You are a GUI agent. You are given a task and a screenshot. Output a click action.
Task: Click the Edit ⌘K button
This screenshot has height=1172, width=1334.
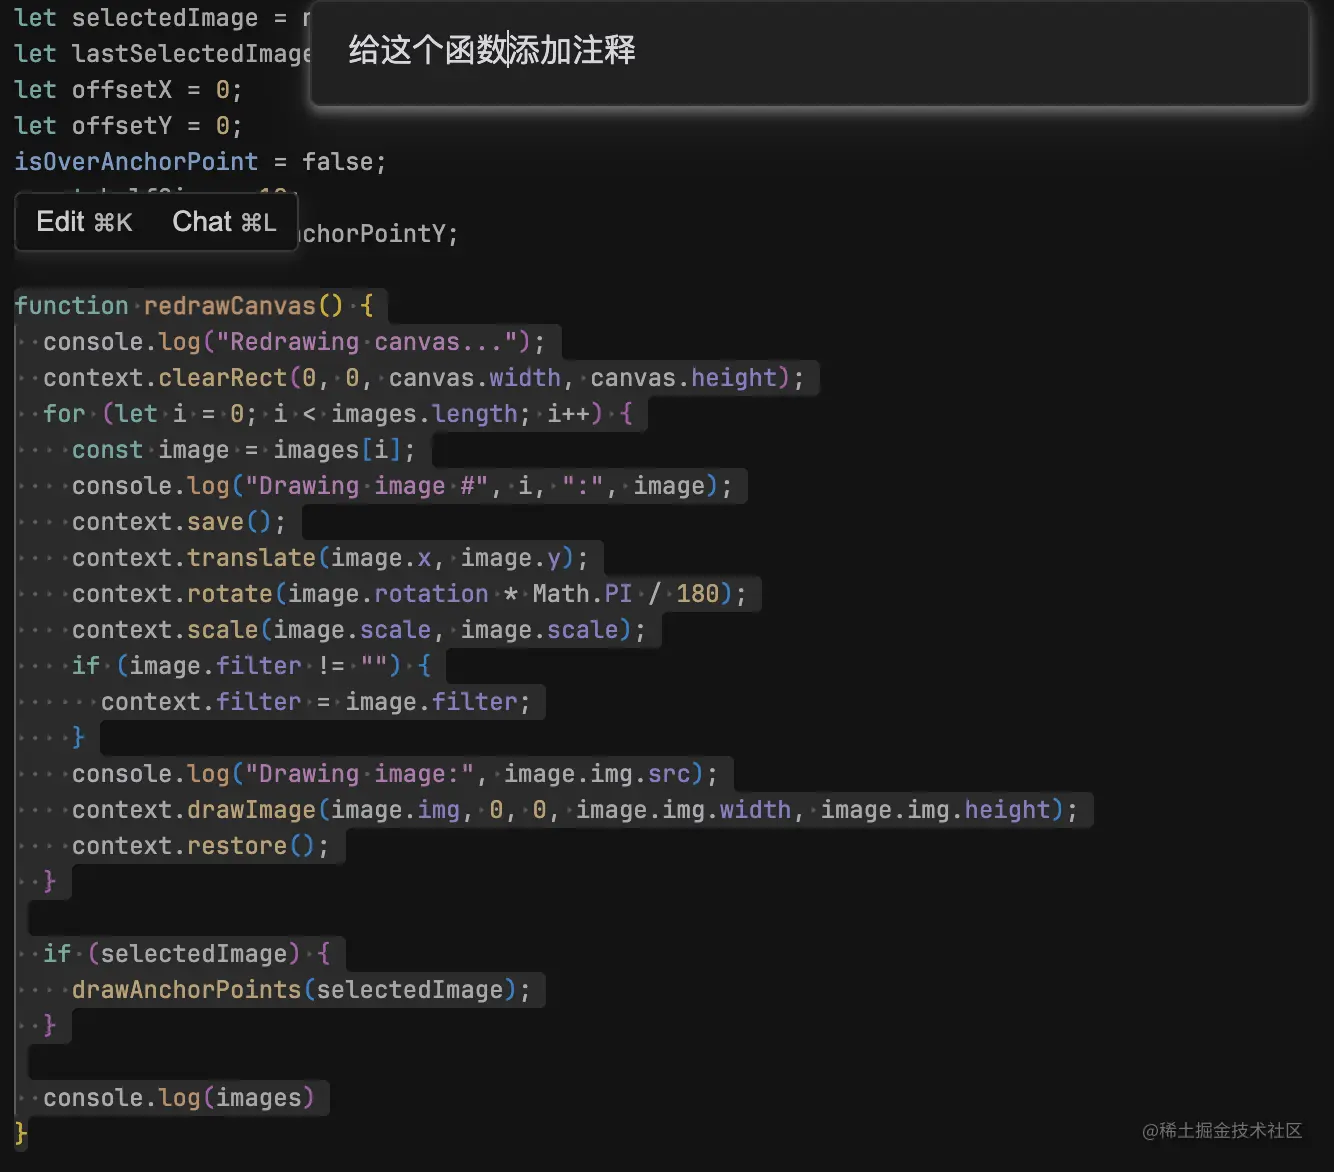click(84, 222)
